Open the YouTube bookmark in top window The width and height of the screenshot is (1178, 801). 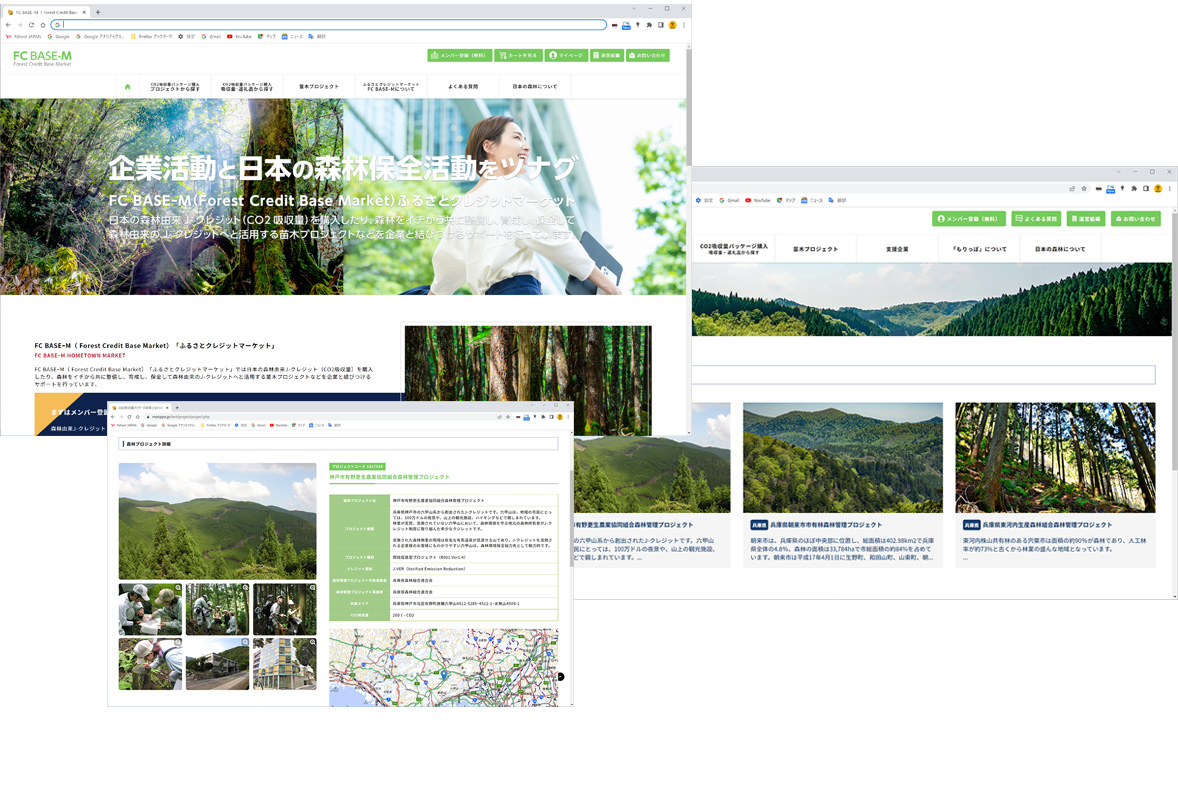pos(240,37)
